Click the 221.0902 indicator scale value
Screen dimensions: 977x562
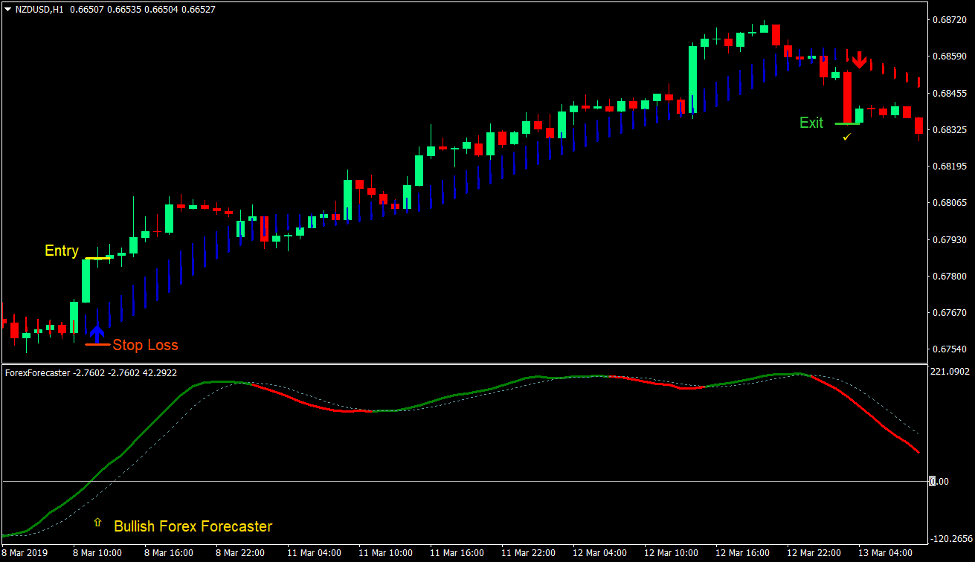click(950, 372)
